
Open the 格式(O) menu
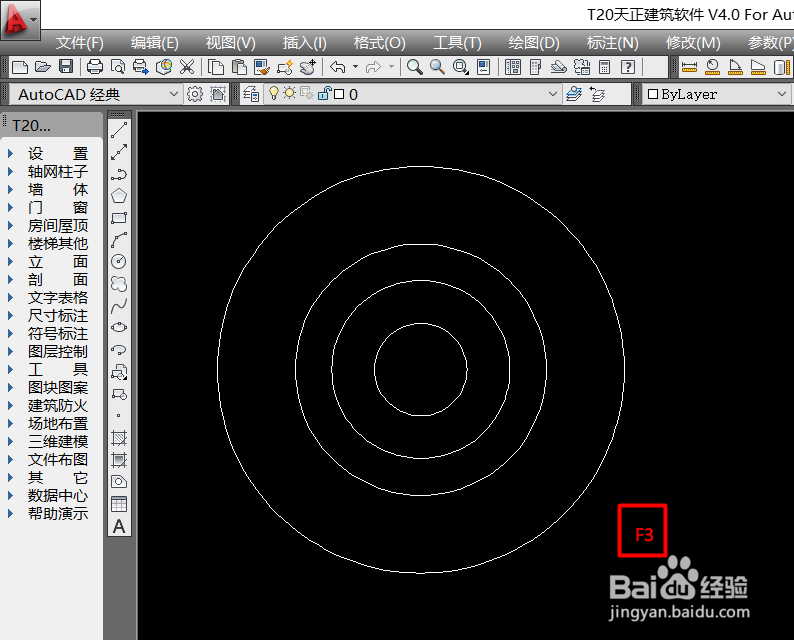point(379,43)
